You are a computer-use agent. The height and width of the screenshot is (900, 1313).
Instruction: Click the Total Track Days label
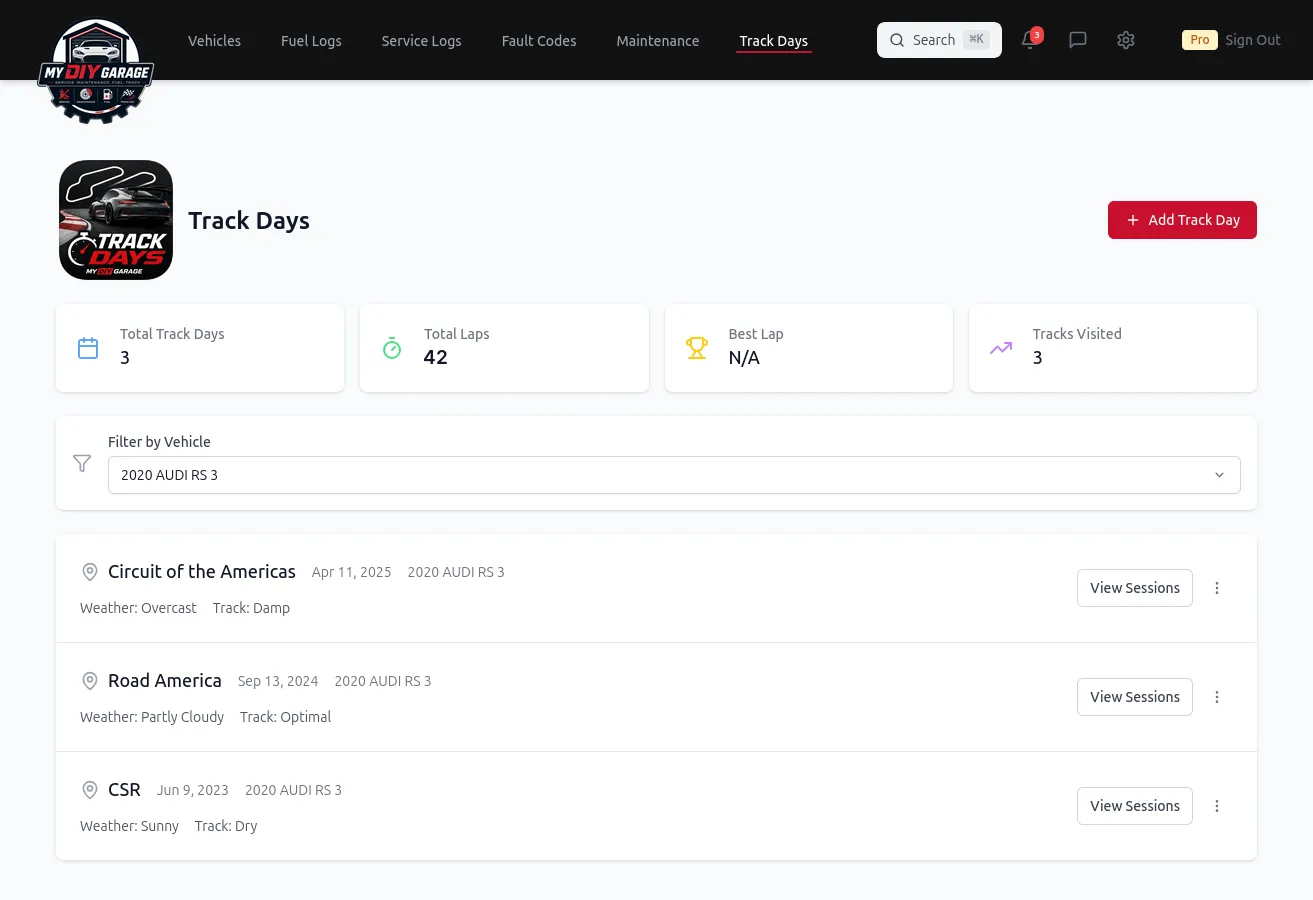[172, 334]
